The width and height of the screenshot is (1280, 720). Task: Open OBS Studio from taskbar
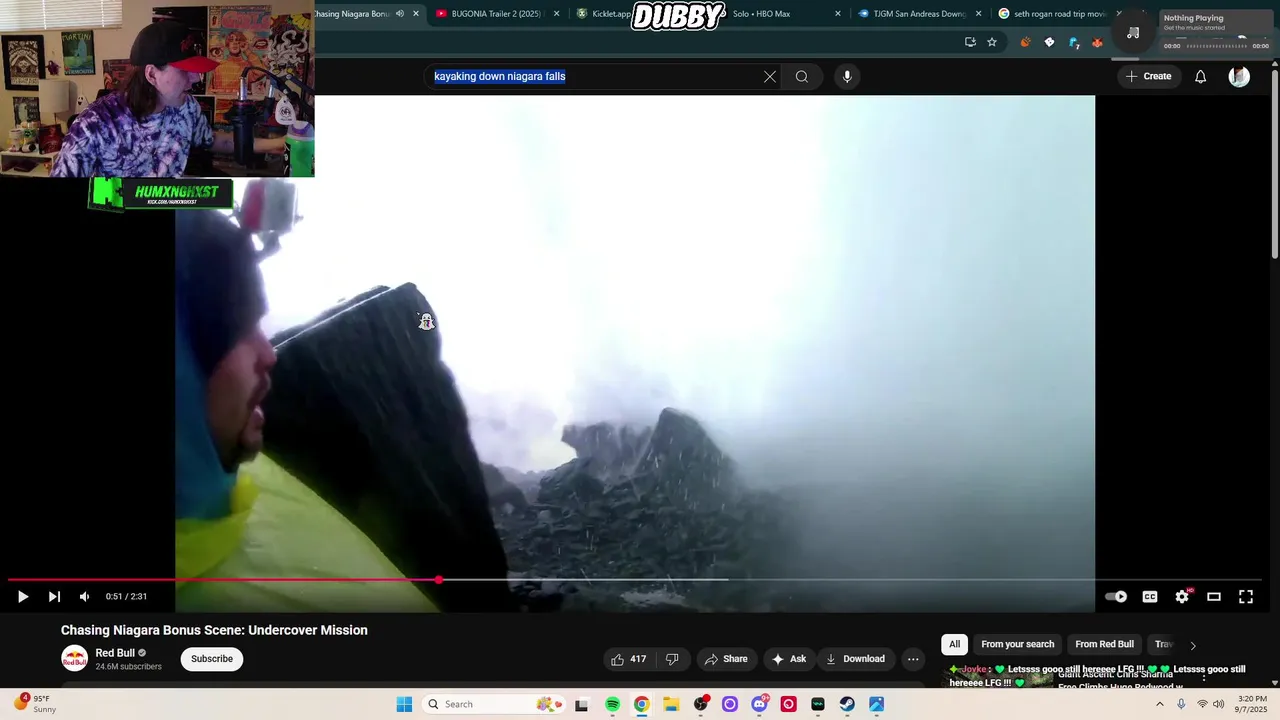tap(700, 704)
